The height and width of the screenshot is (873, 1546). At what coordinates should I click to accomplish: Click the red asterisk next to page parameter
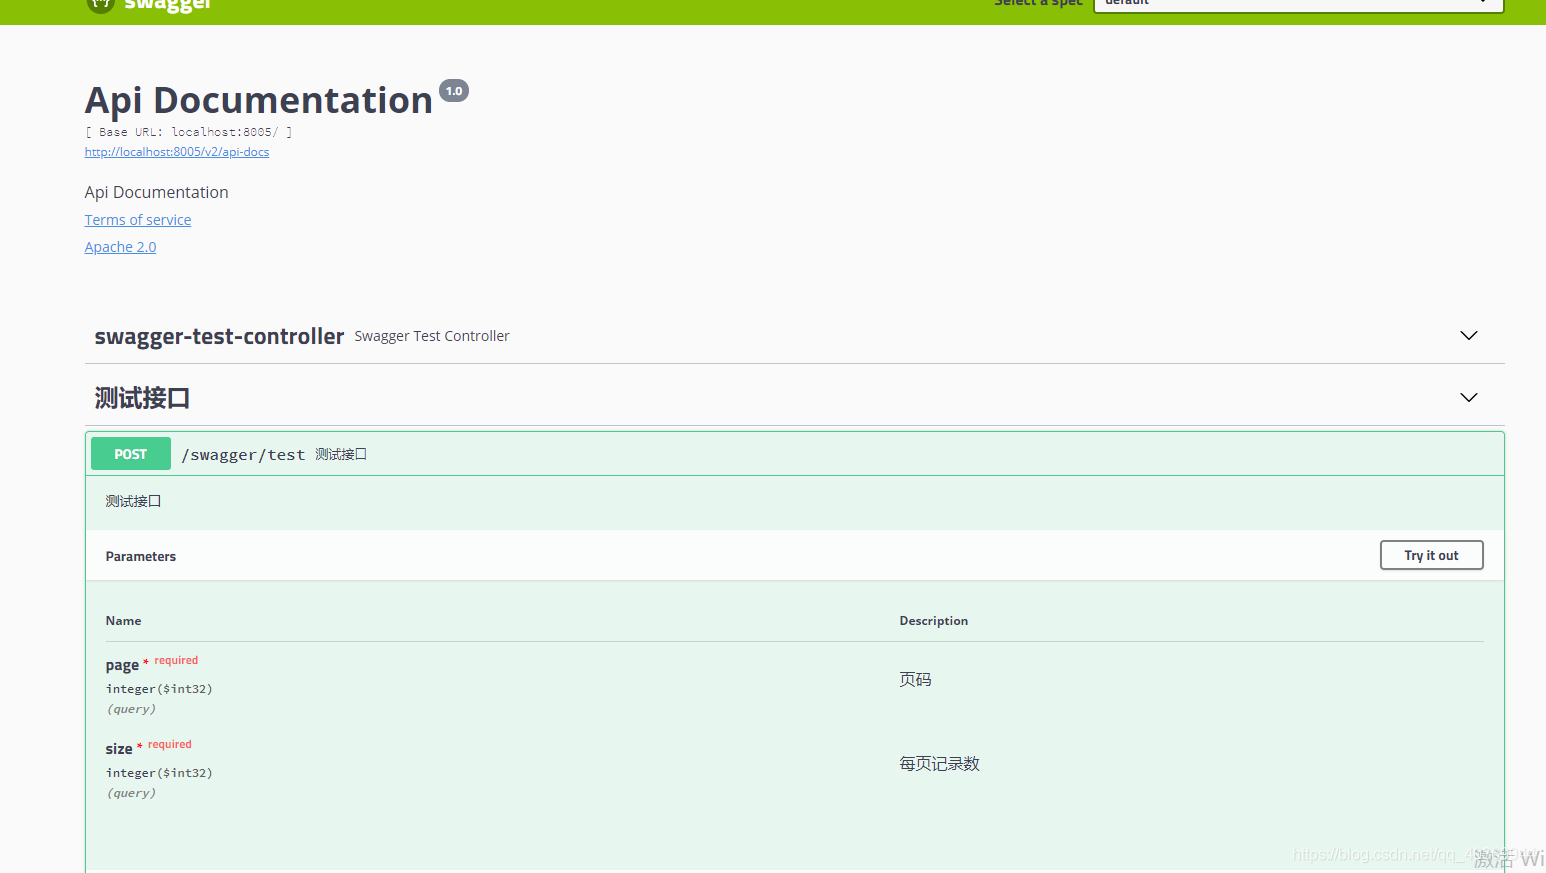[144, 662]
